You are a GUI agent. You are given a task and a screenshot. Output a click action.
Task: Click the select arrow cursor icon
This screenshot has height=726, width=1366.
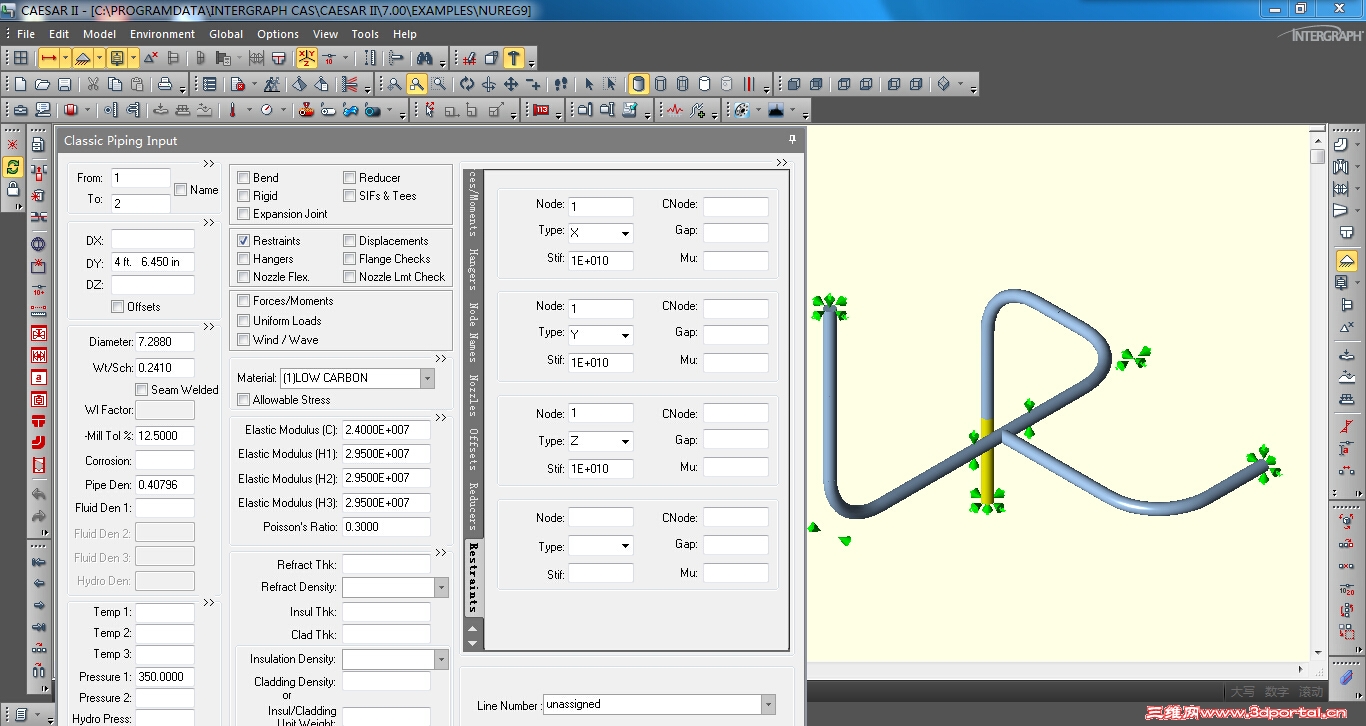[589, 85]
